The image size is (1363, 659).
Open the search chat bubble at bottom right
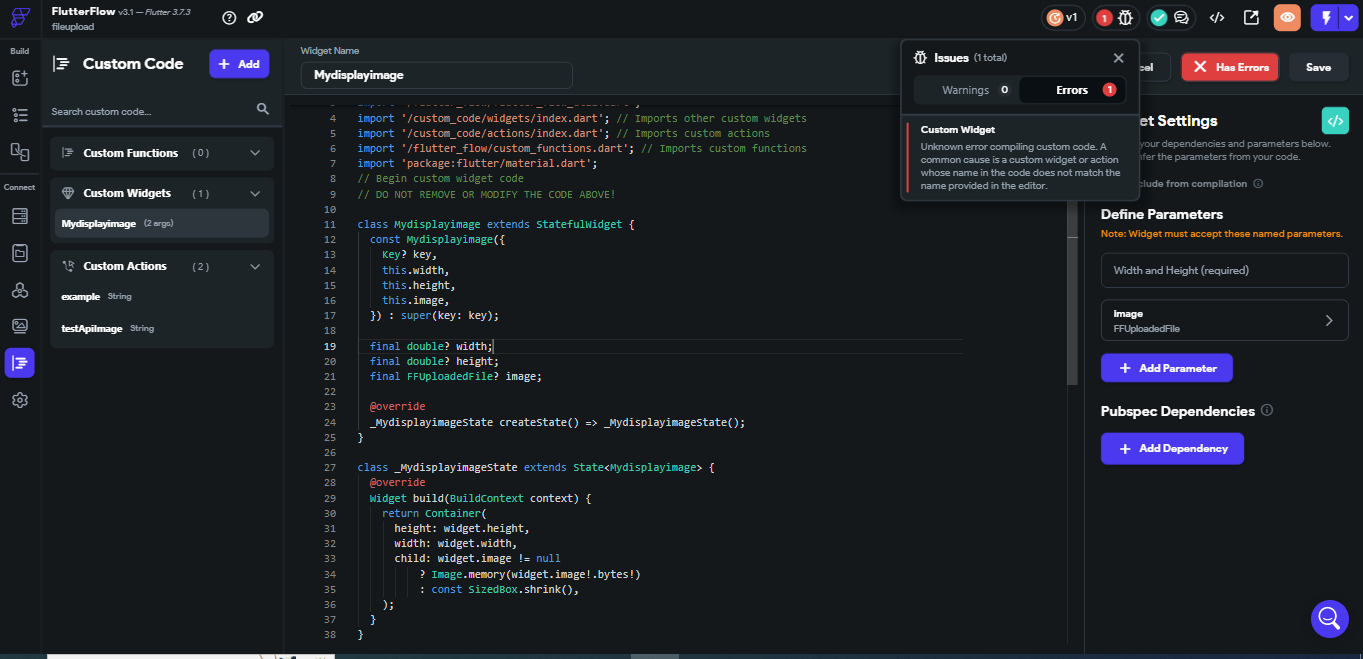pyautogui.click(x=1329, y=618)
